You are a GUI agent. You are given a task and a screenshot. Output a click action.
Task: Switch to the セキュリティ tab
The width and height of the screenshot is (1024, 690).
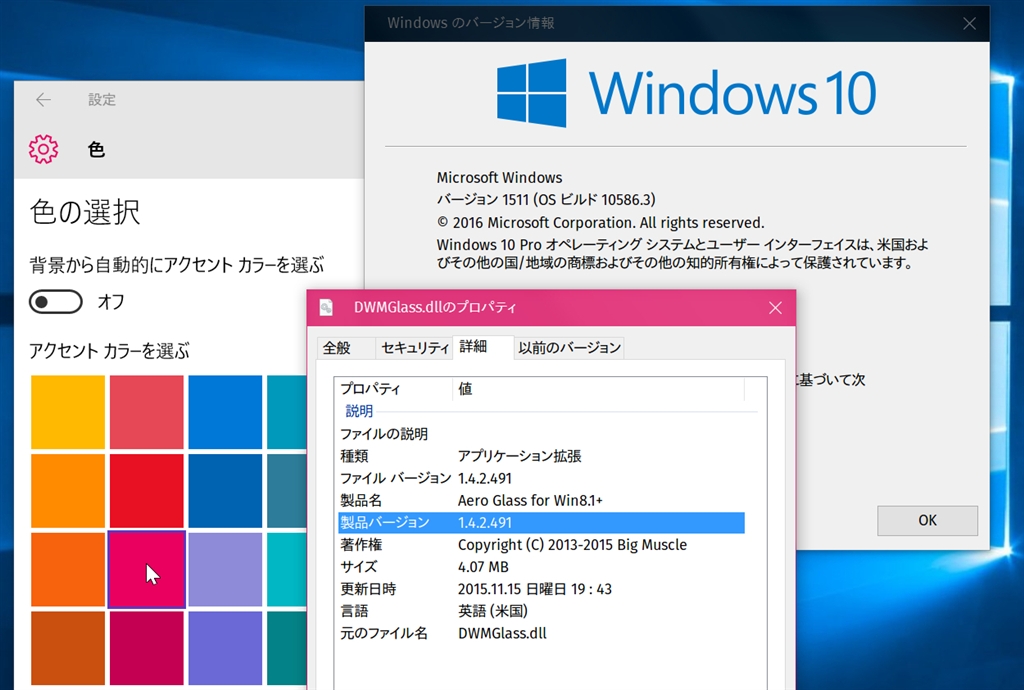[x=414, y=348]
